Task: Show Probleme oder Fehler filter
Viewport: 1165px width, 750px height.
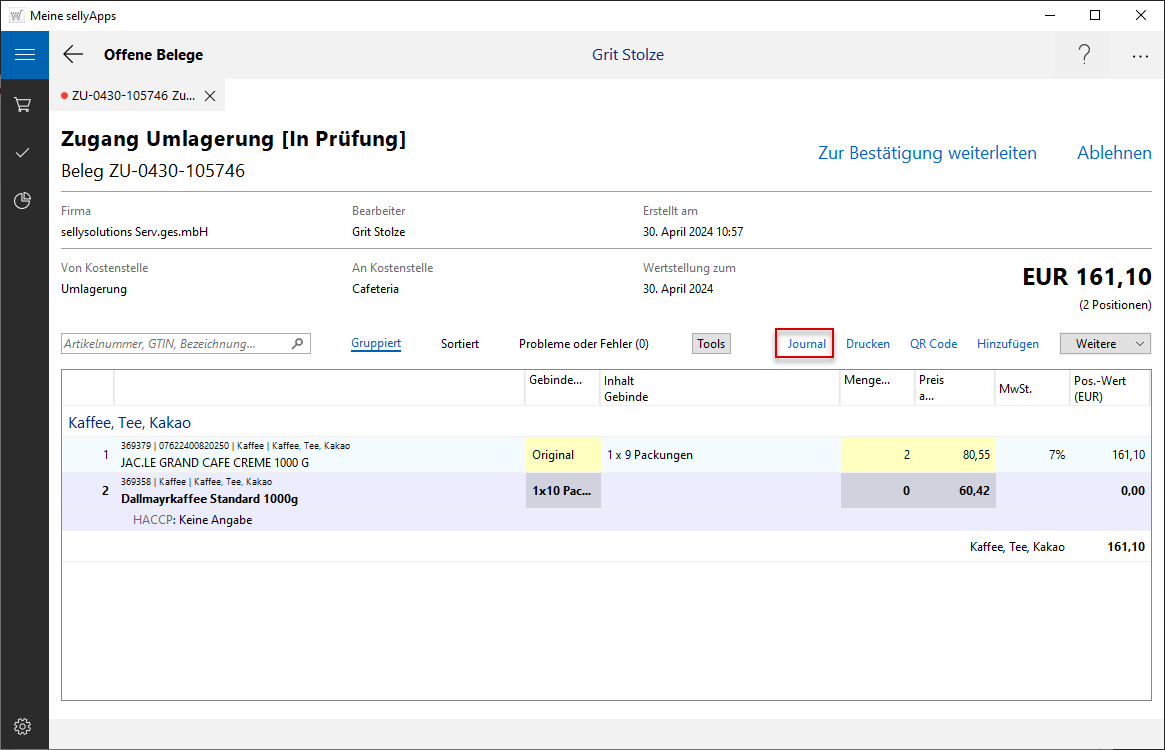Action: tap(583, 343)
